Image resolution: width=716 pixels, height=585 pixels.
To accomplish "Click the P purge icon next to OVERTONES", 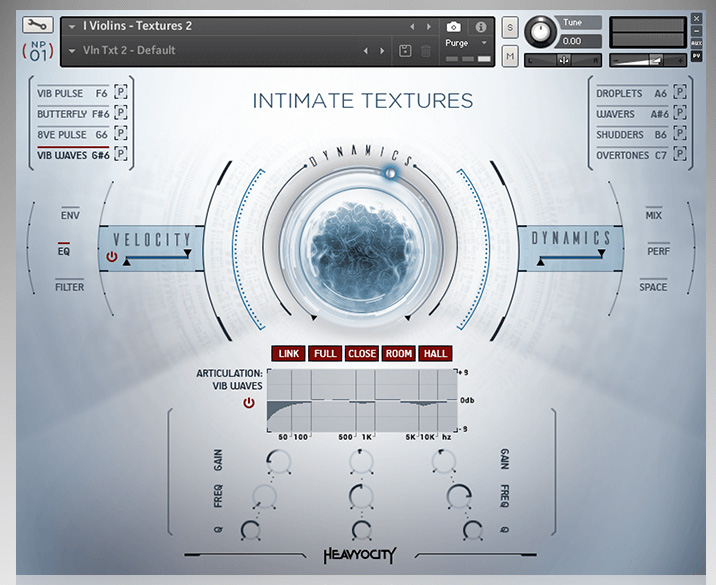I will (680, 154).
